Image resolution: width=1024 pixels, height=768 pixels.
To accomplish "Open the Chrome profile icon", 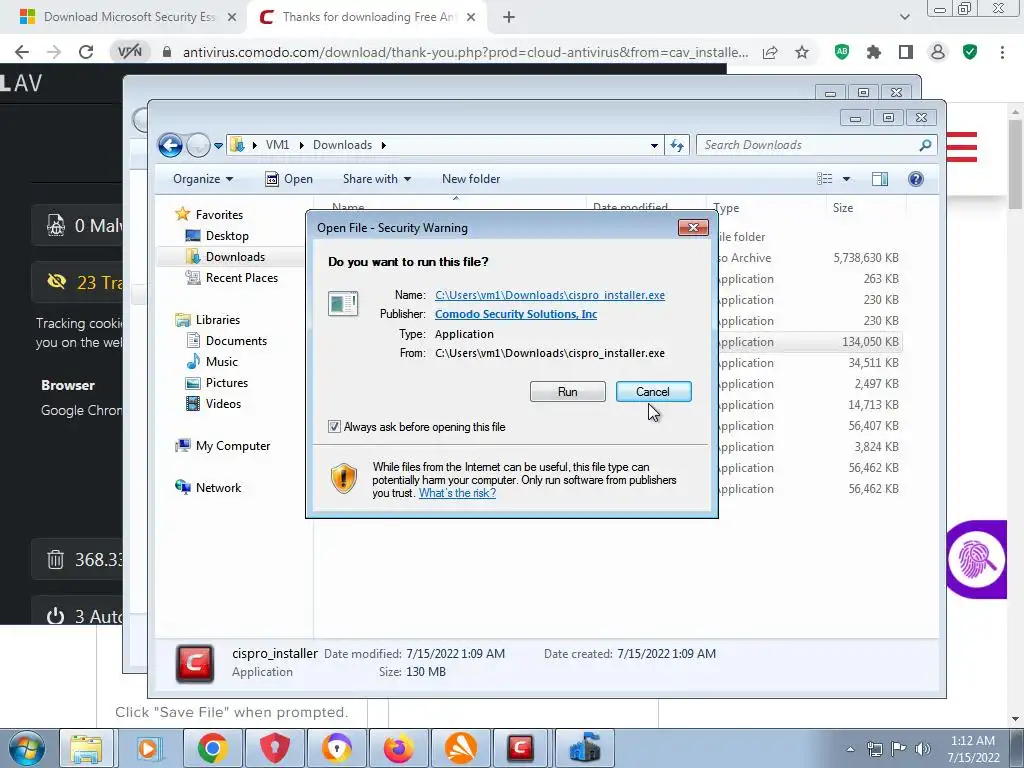I will pos(938,52).
